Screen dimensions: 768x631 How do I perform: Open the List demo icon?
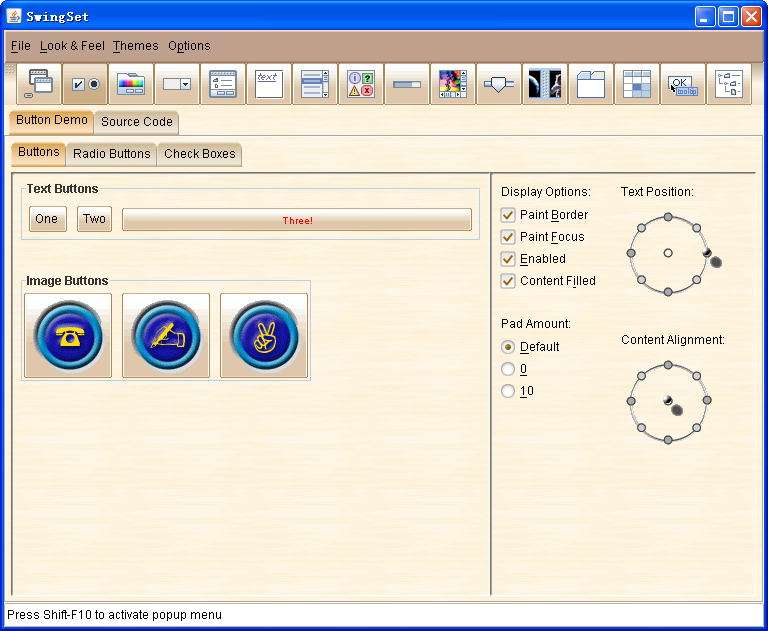click(x=315, y=84)
